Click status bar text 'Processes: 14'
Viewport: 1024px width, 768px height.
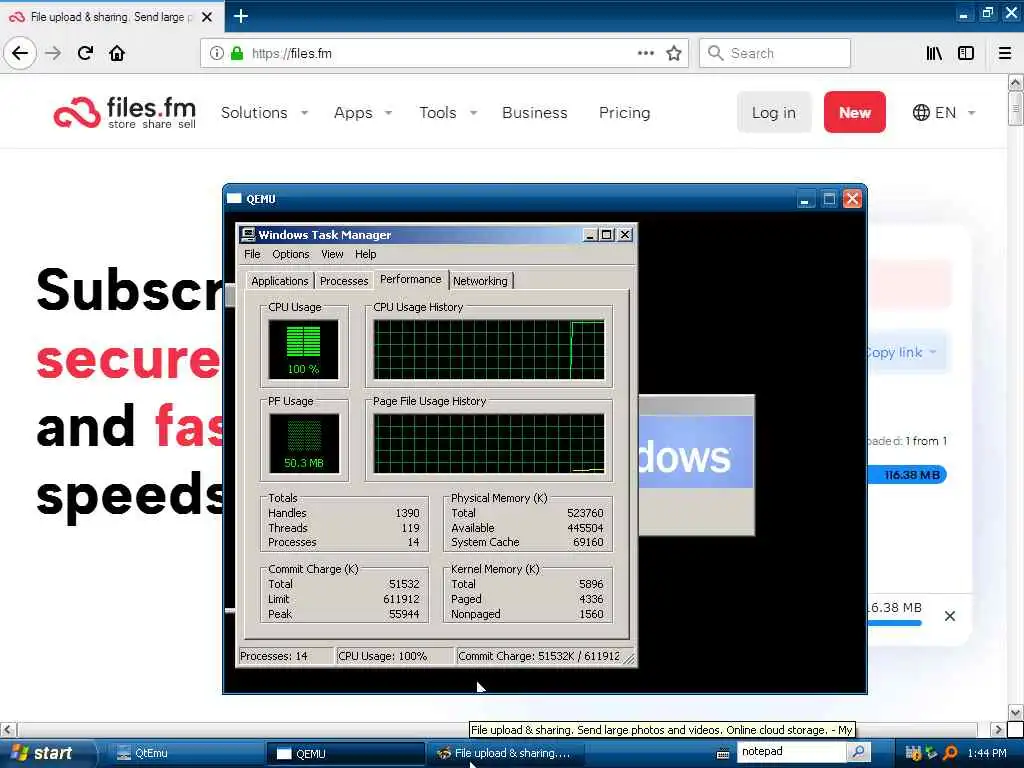tap(274, 656)
